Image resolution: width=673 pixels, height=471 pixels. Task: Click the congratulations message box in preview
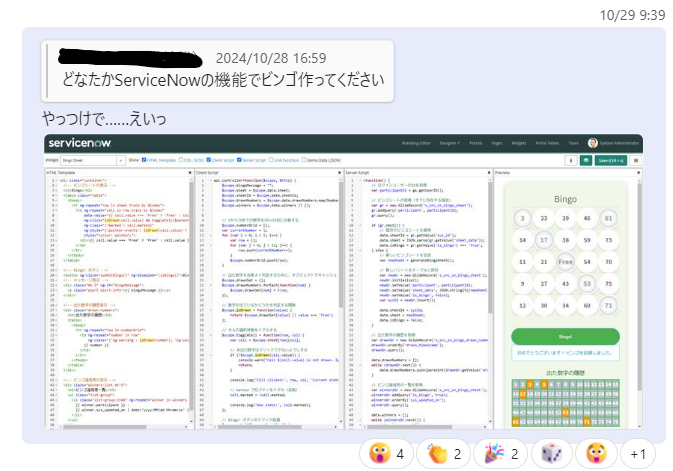pos(565,352)
